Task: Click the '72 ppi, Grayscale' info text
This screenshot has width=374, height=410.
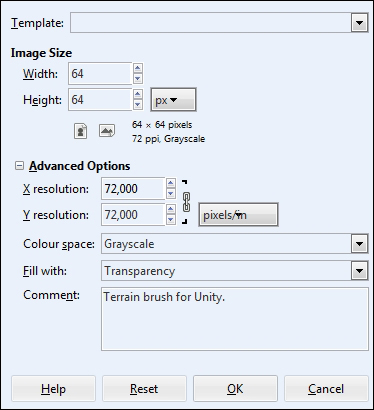Action: 168,139
